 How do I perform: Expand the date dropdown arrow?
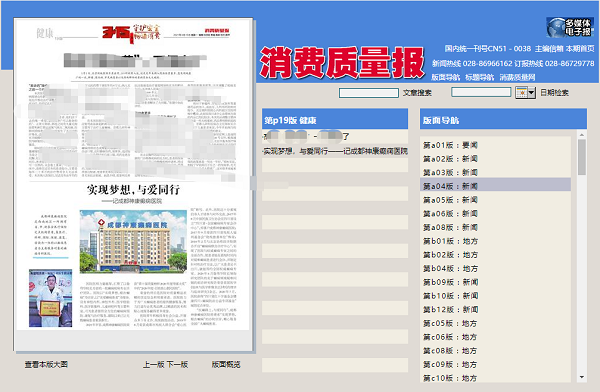click(532, 93)
